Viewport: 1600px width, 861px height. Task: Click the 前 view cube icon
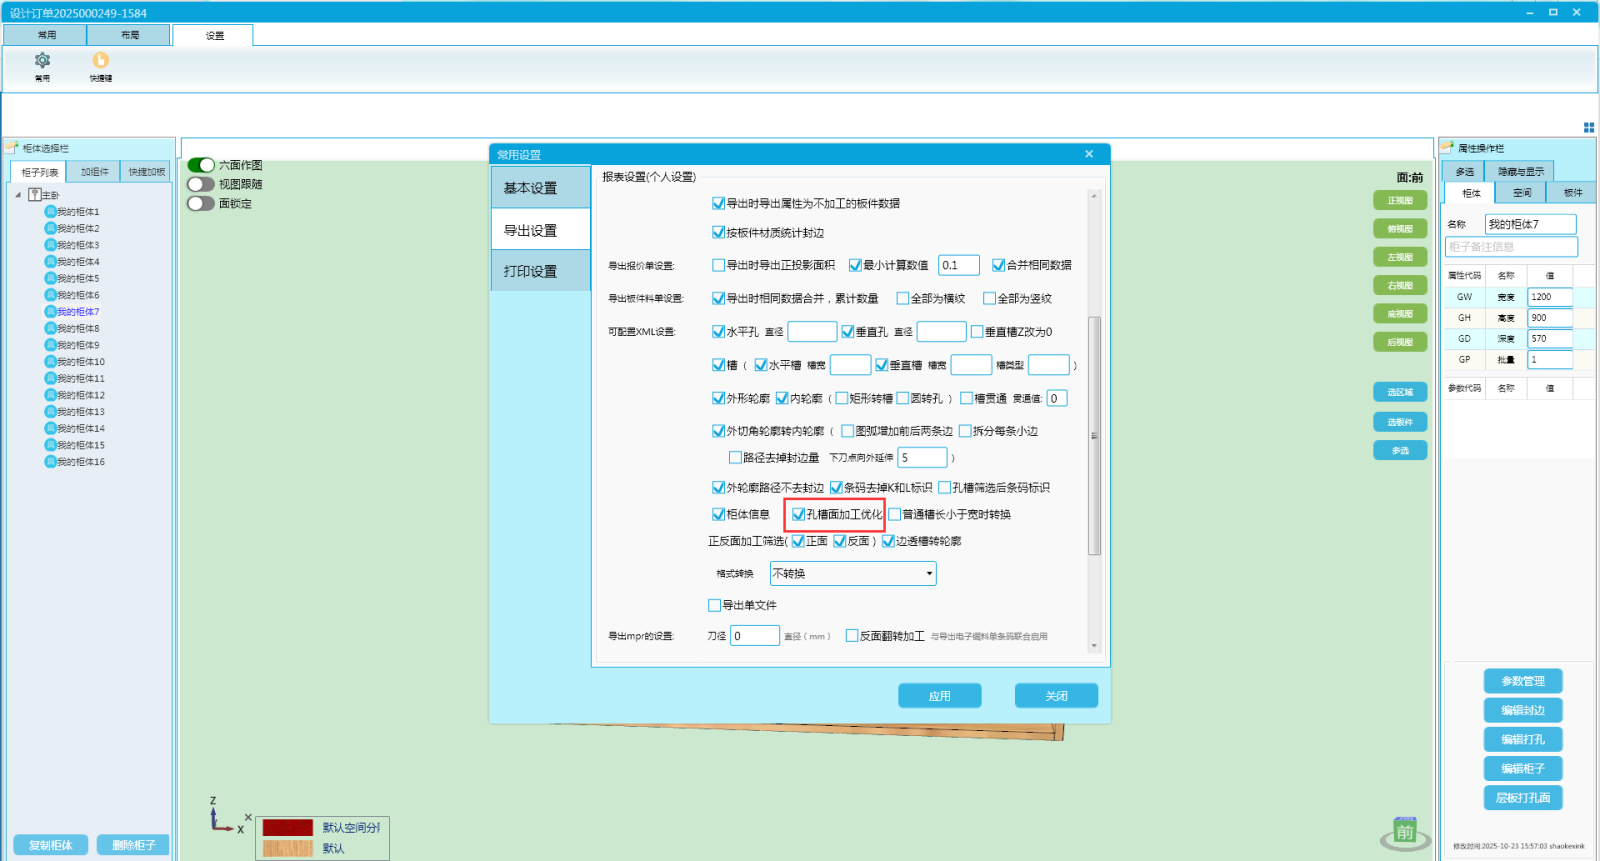pos(1405,833)
